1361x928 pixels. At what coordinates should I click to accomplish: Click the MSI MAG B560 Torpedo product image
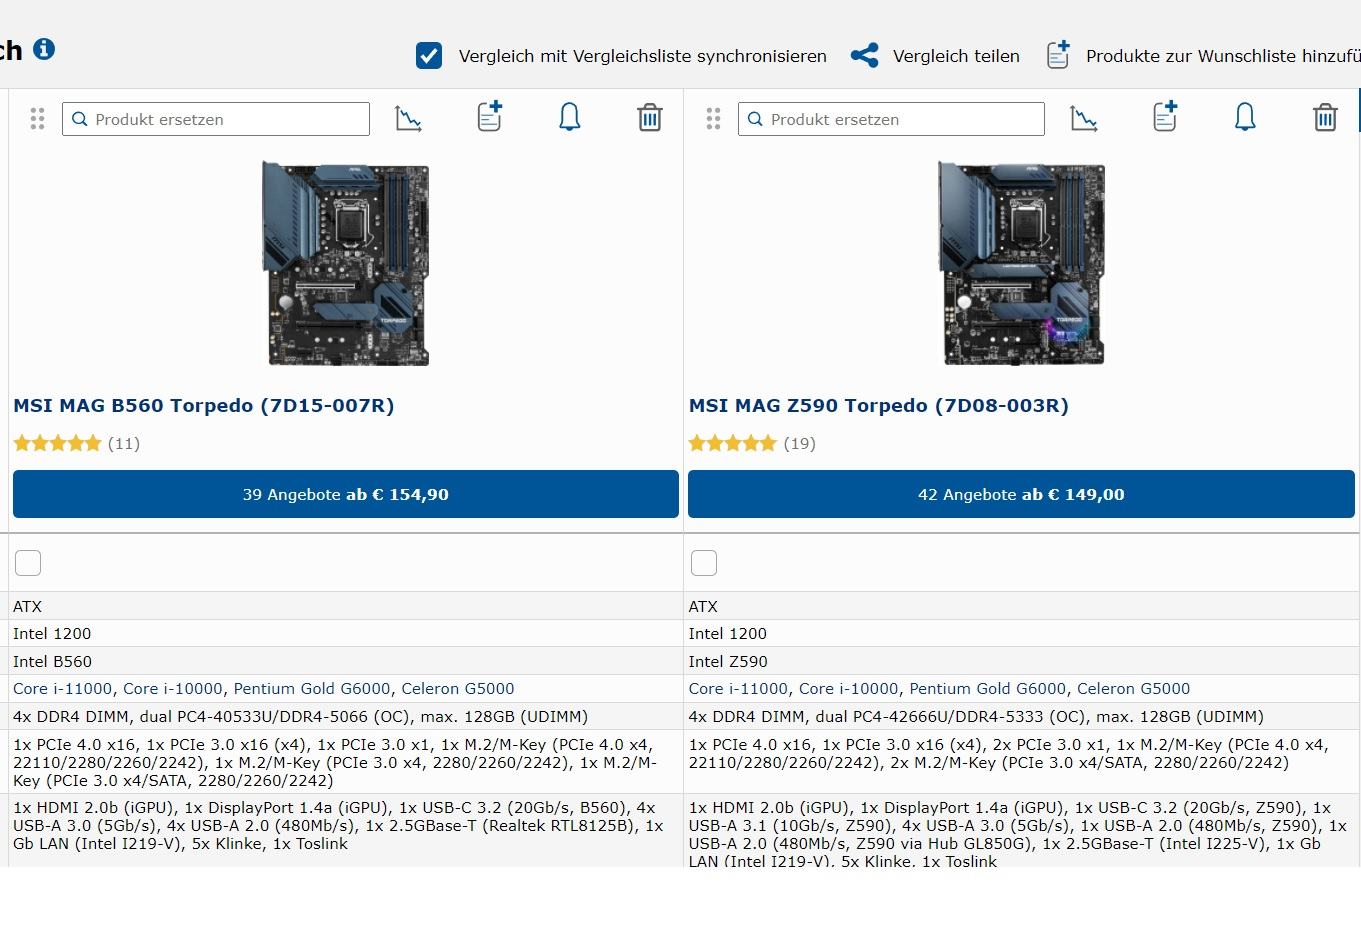[346, 263]
